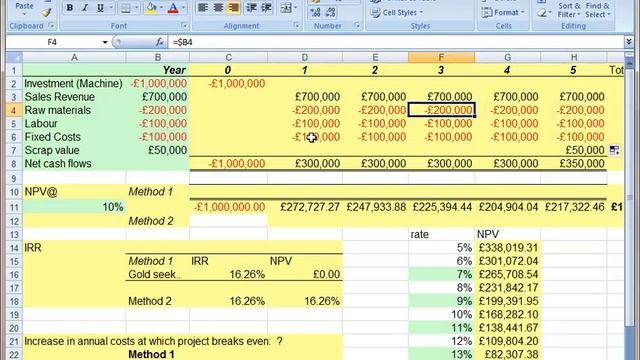Image resolution: width=640 pixels, height=360 pixels.
Task: Apply Italic formatting
Action: (85, 8)
